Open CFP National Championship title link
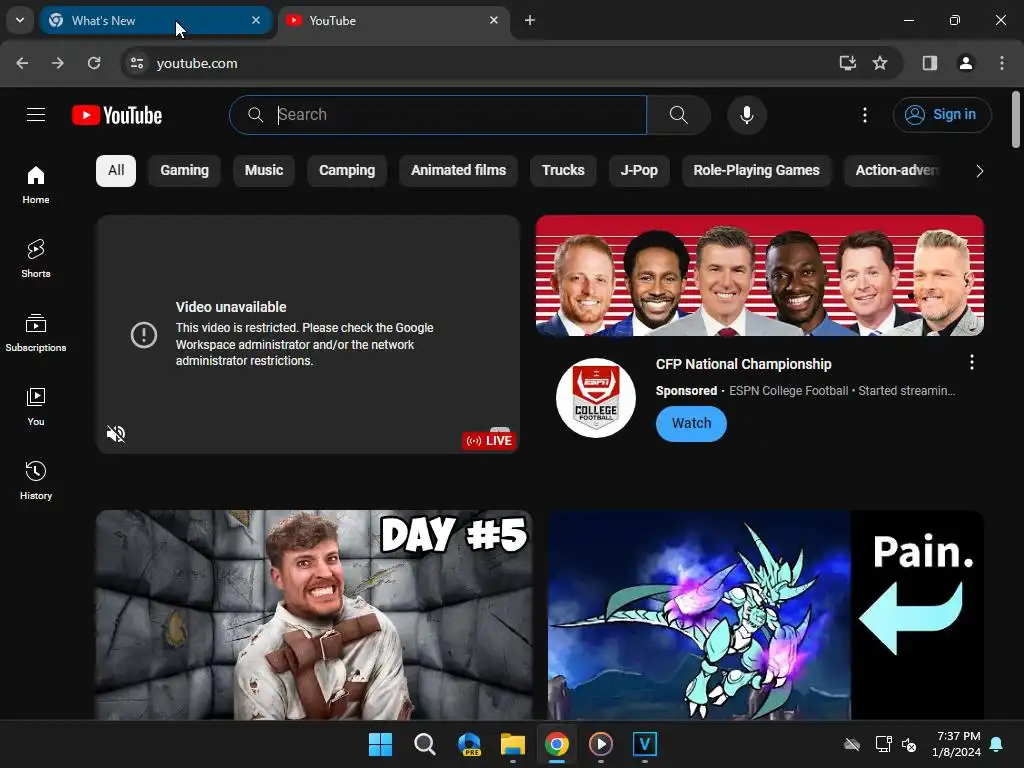The image size is (1024, 768). [743, 364]
